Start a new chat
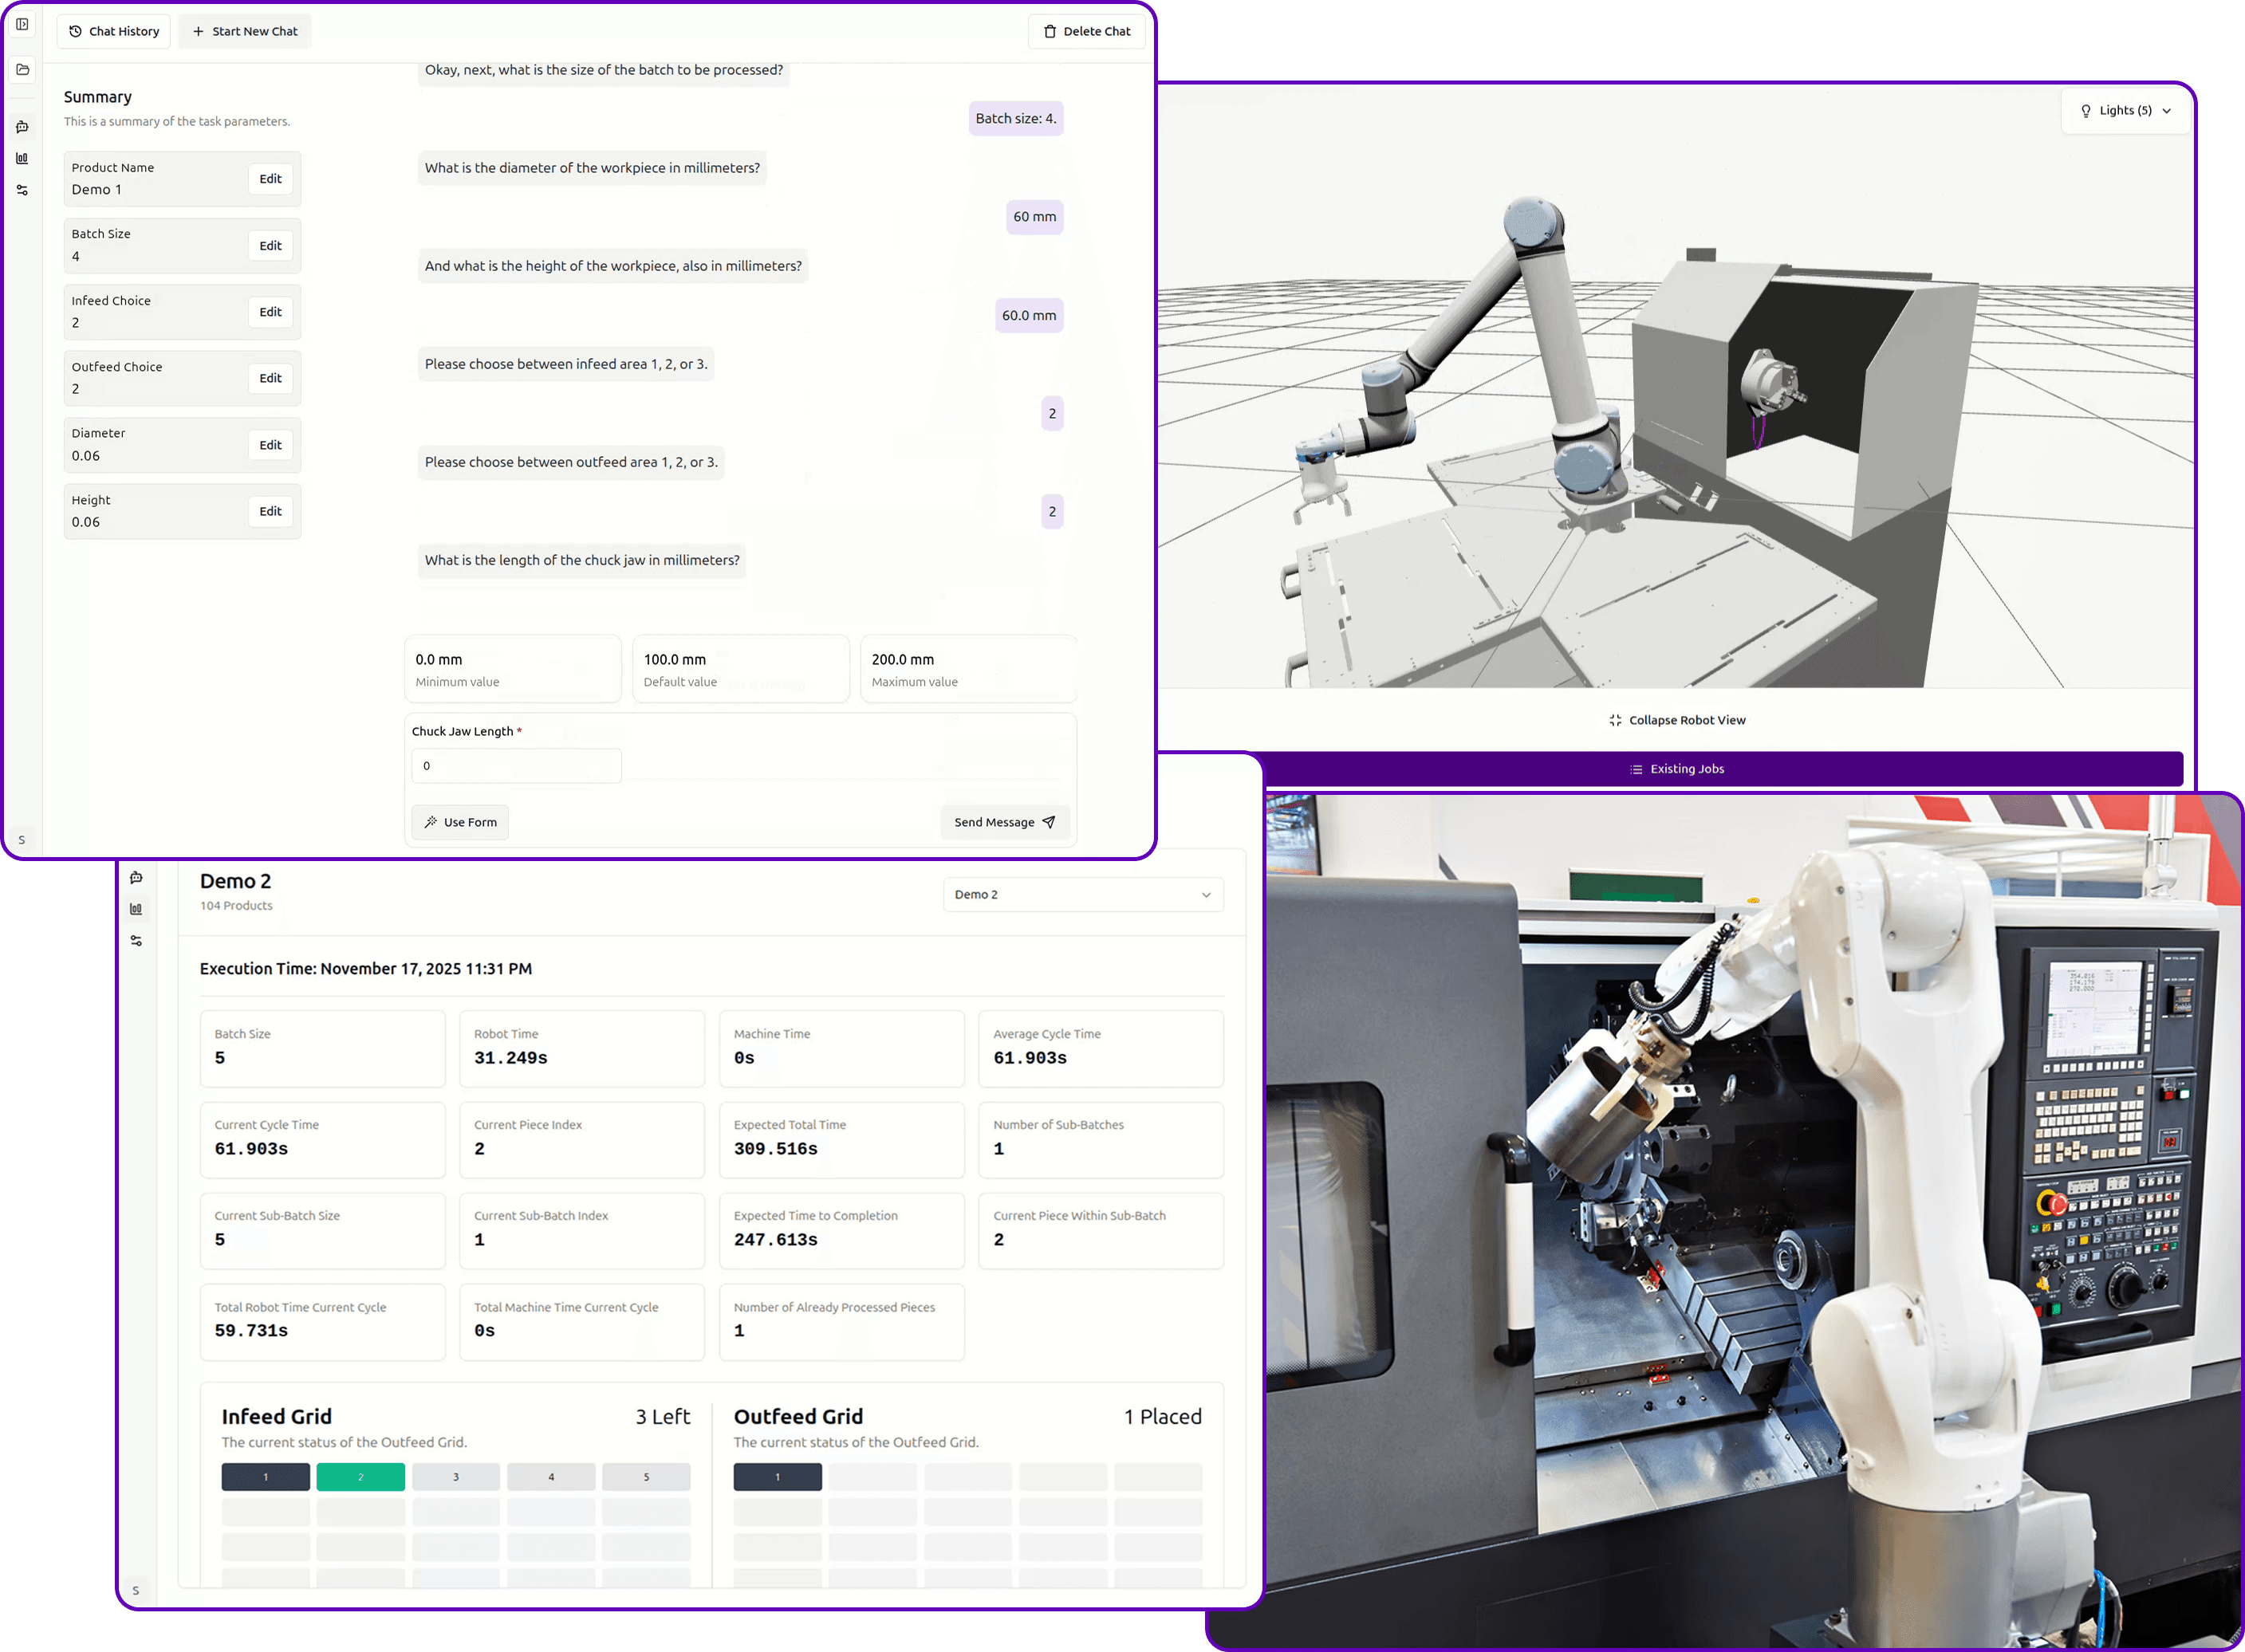The width and height of the screenshot is (2245, 1652). (x=245, y=31)
